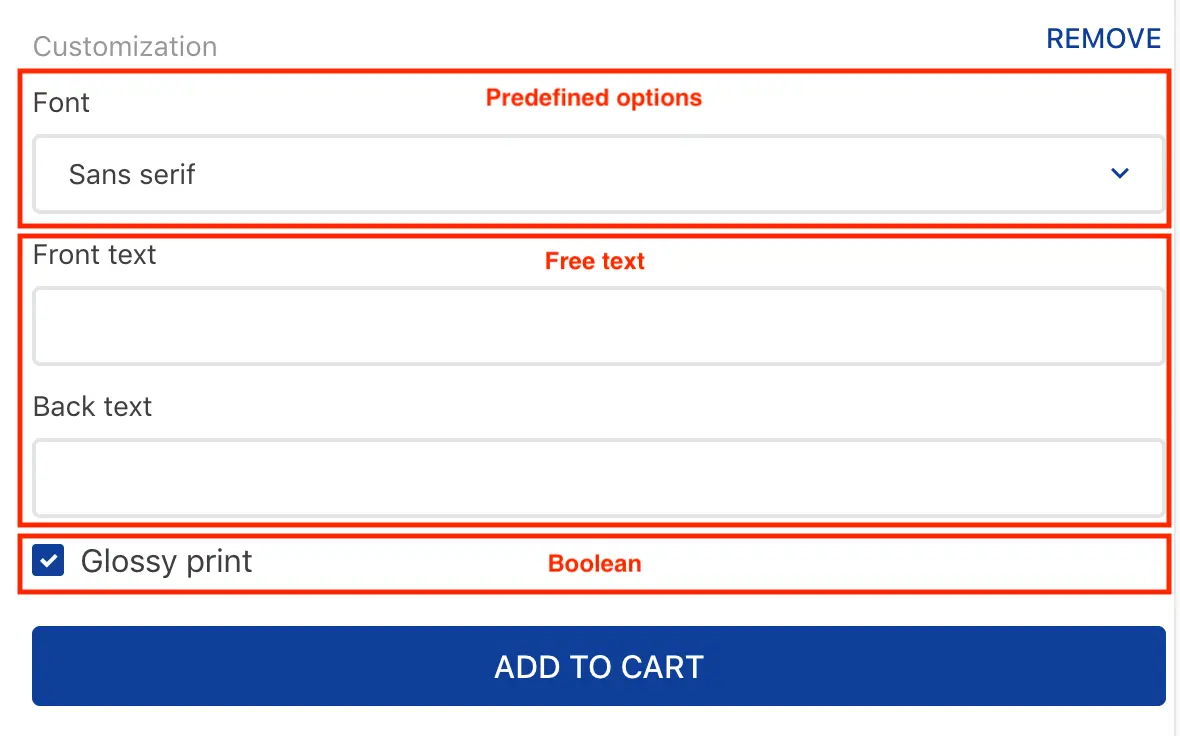Click the Front text field label

[94, 255]
